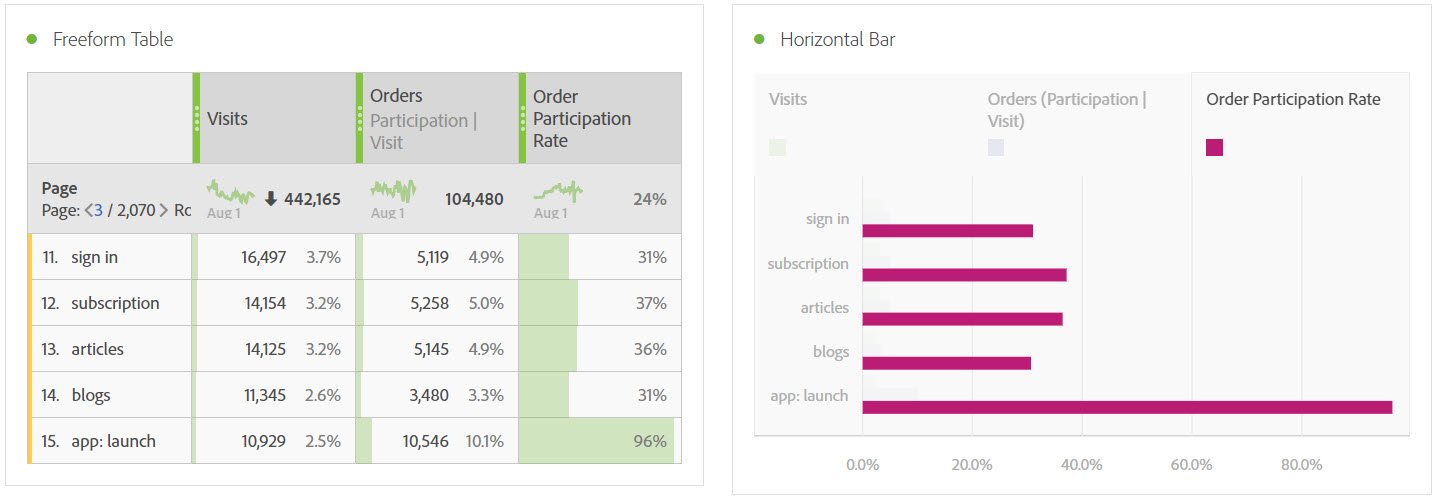
Task: Click the magenta Order Participation Rate swatch
Action: [x=1214, y=148]
